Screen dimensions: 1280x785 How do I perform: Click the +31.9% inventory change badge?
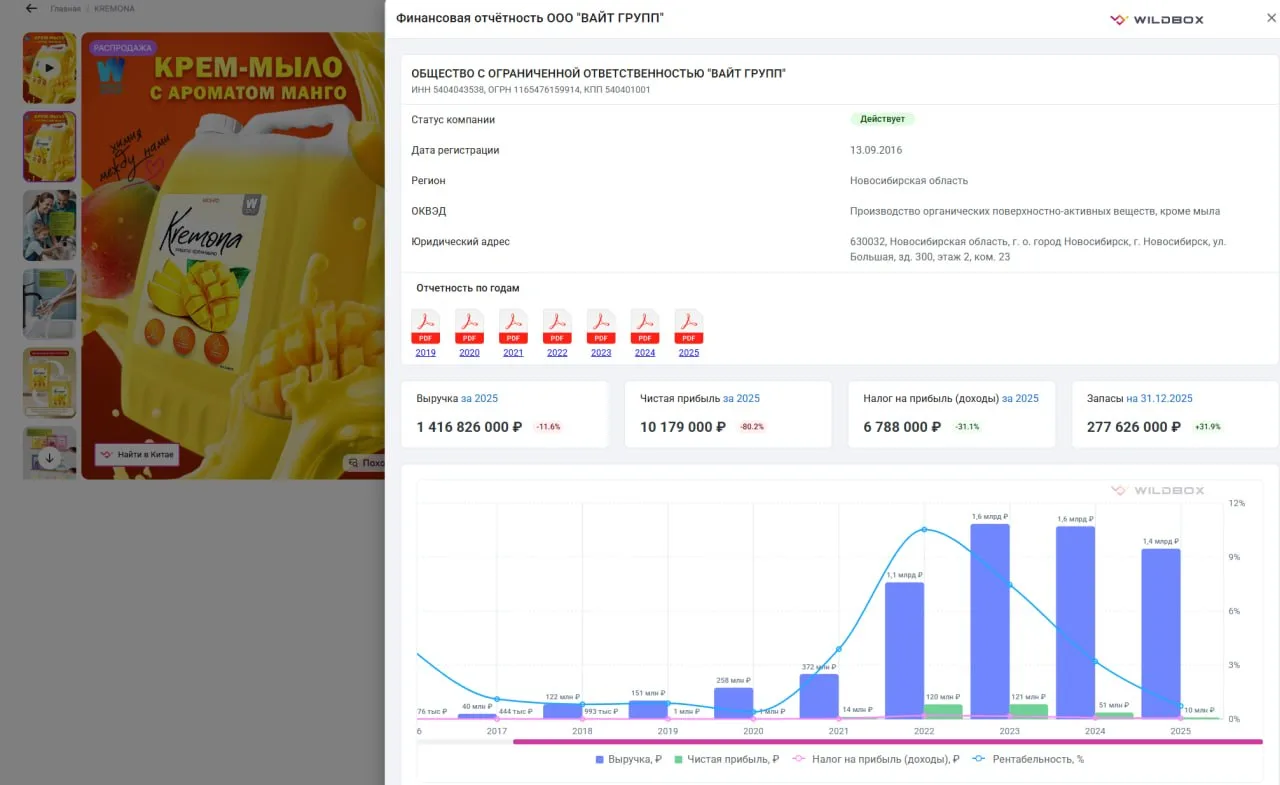[x=1208, y=427]
